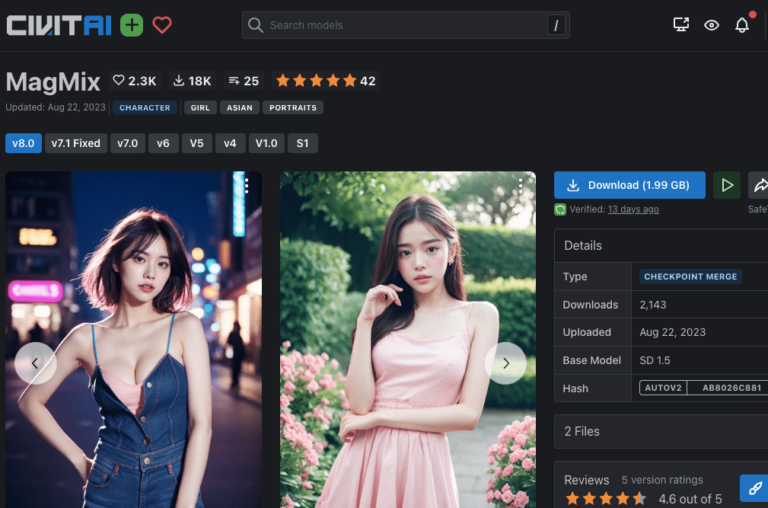Show next image with right arrow
The image size is (768, 508).
505,363
